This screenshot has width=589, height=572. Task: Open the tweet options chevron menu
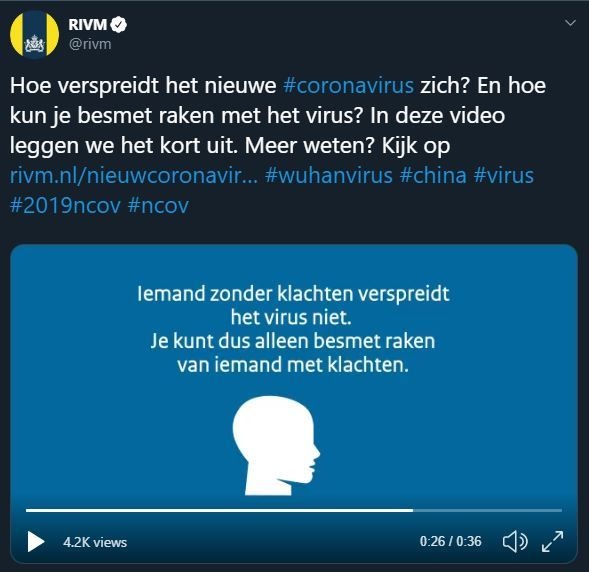tap(570, 23)
